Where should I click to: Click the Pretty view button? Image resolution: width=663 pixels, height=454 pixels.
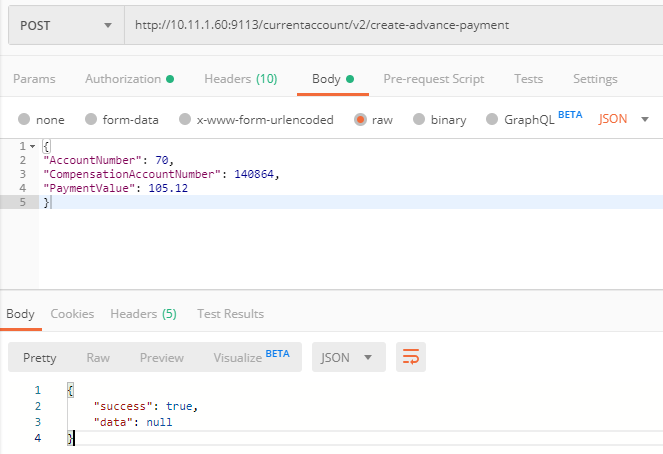(x=40, y=357)
